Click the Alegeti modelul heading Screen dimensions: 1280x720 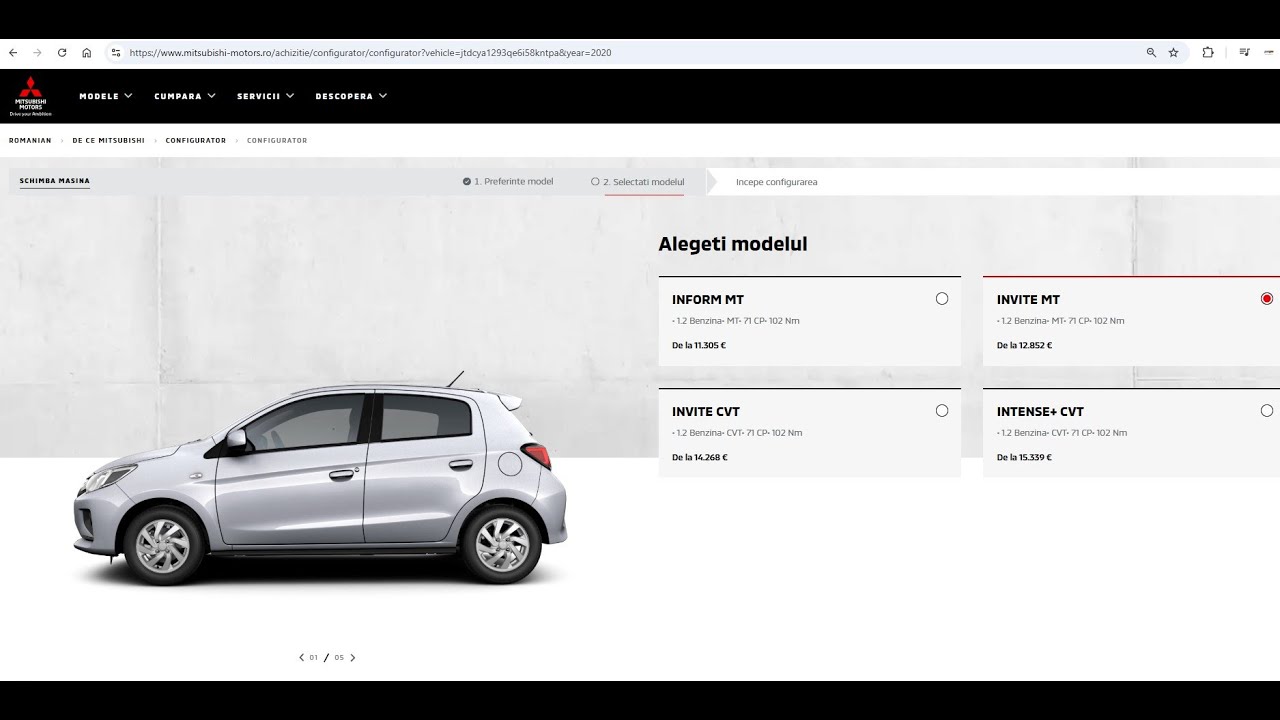click(x=733, y=244)
